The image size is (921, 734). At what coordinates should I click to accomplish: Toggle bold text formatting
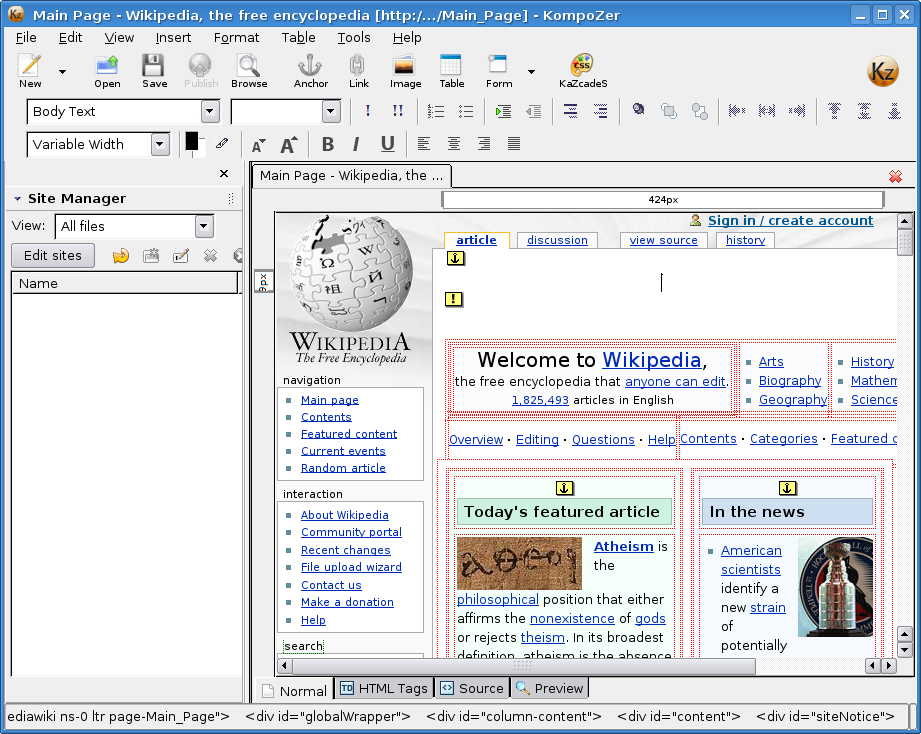coord(327,145)
